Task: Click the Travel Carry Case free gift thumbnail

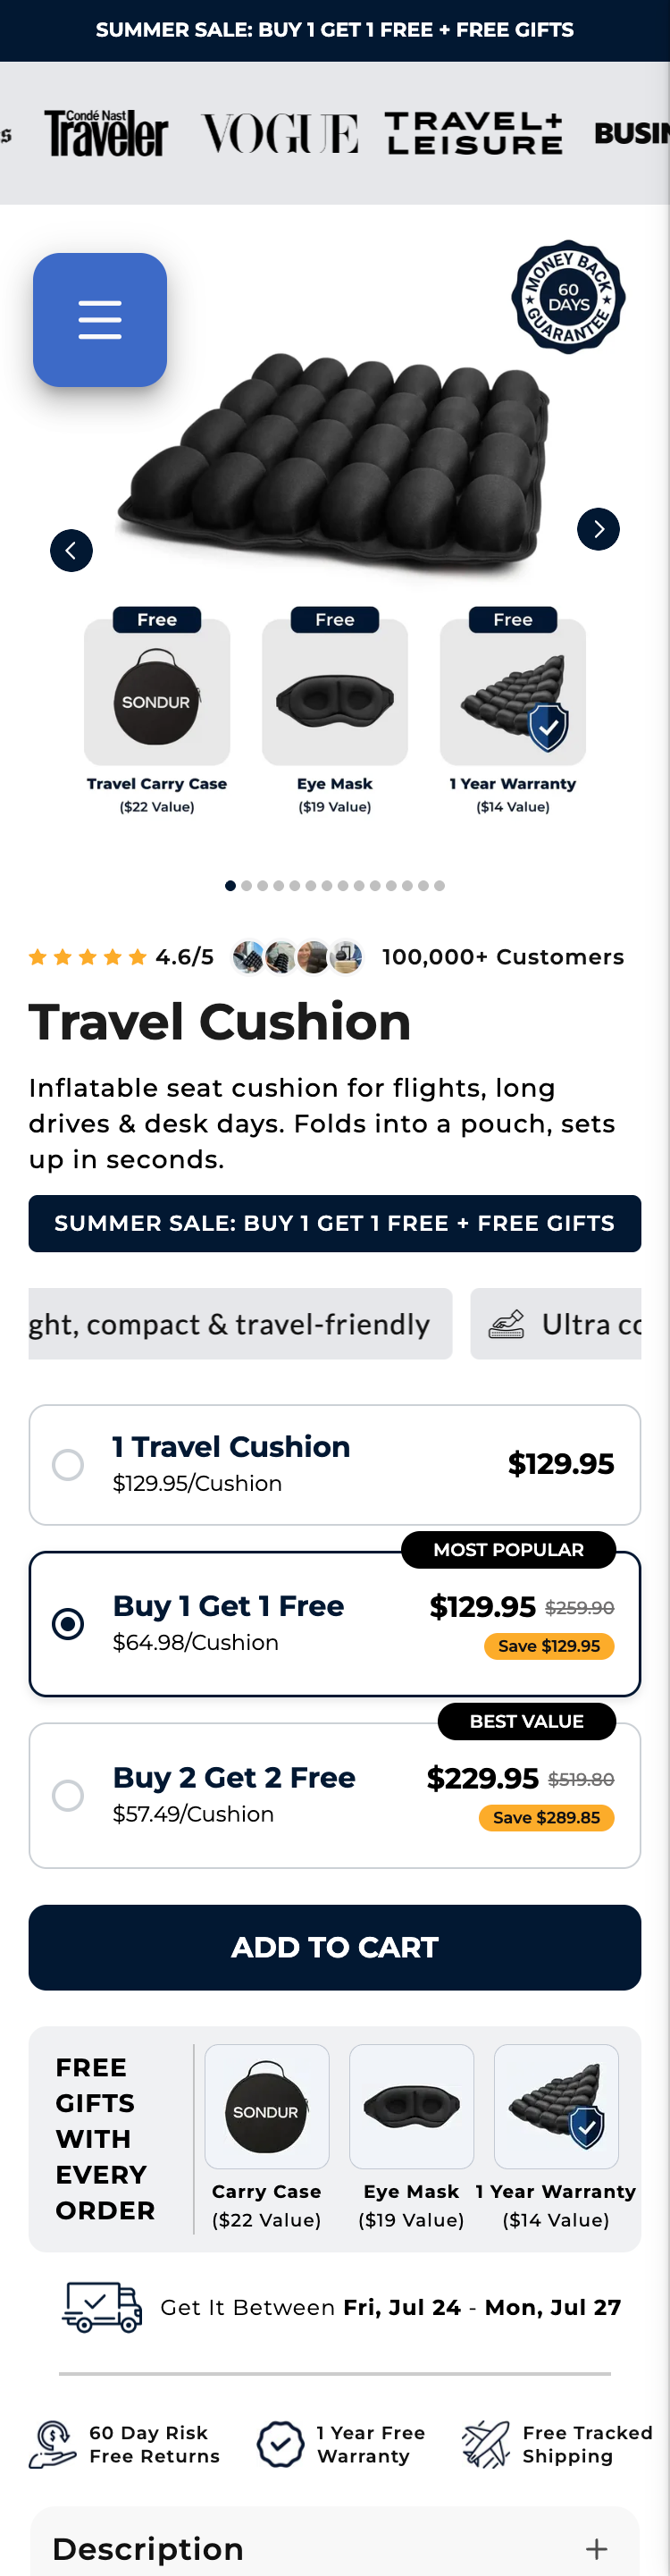Action: pos(157,692)
